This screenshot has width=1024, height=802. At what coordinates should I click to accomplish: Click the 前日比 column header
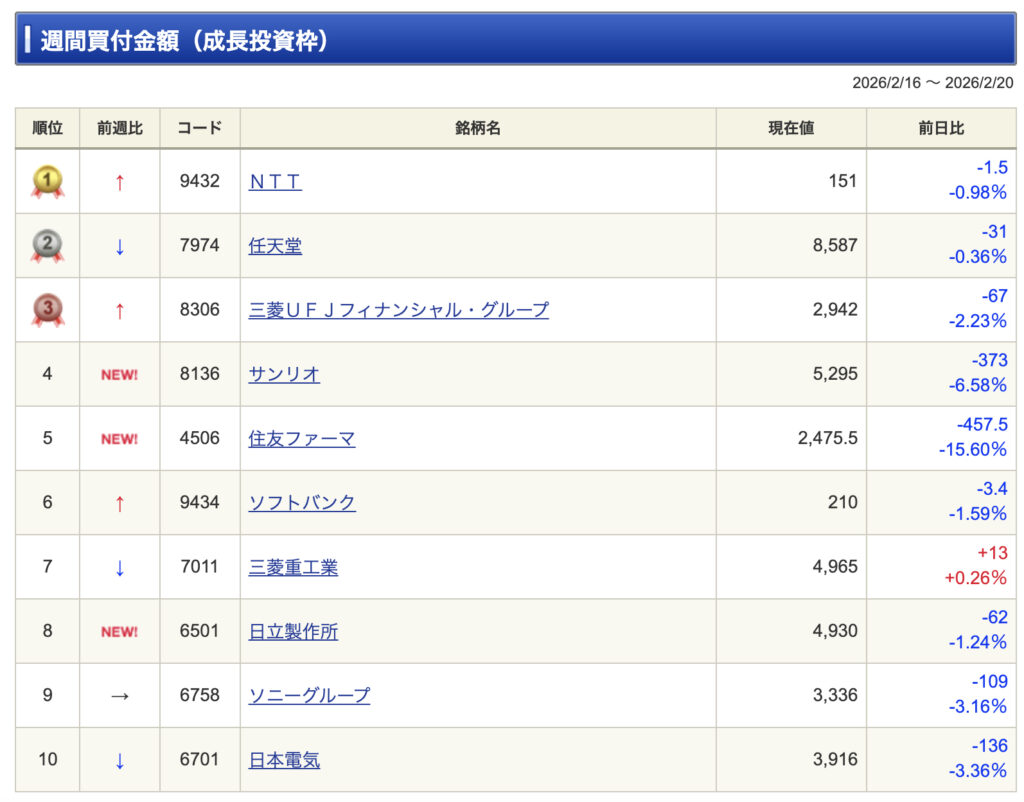pos(940,128)
